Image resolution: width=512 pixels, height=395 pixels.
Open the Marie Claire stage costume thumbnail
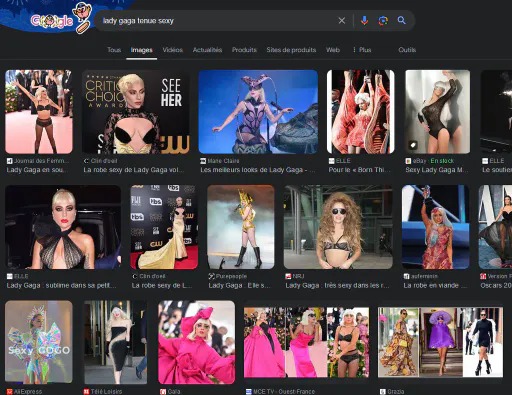(258, 112)
